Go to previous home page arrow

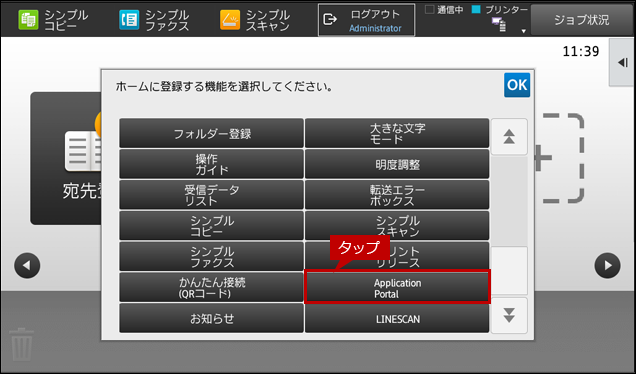pos(27,266)
